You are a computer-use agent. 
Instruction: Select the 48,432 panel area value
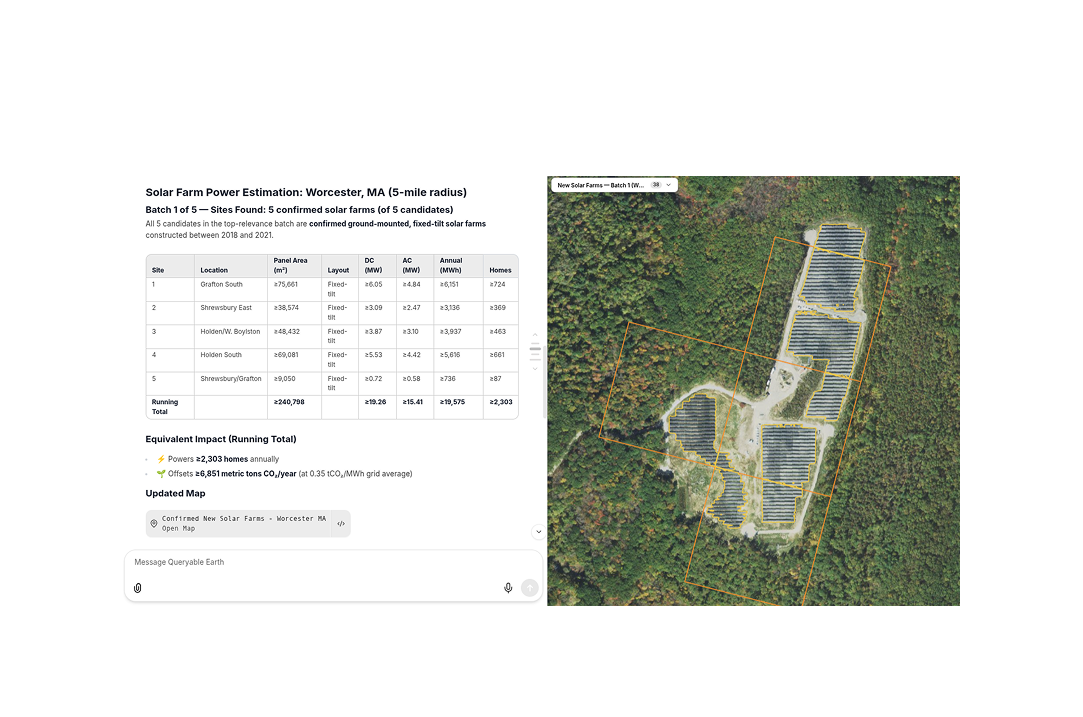(x=287, y=332)
